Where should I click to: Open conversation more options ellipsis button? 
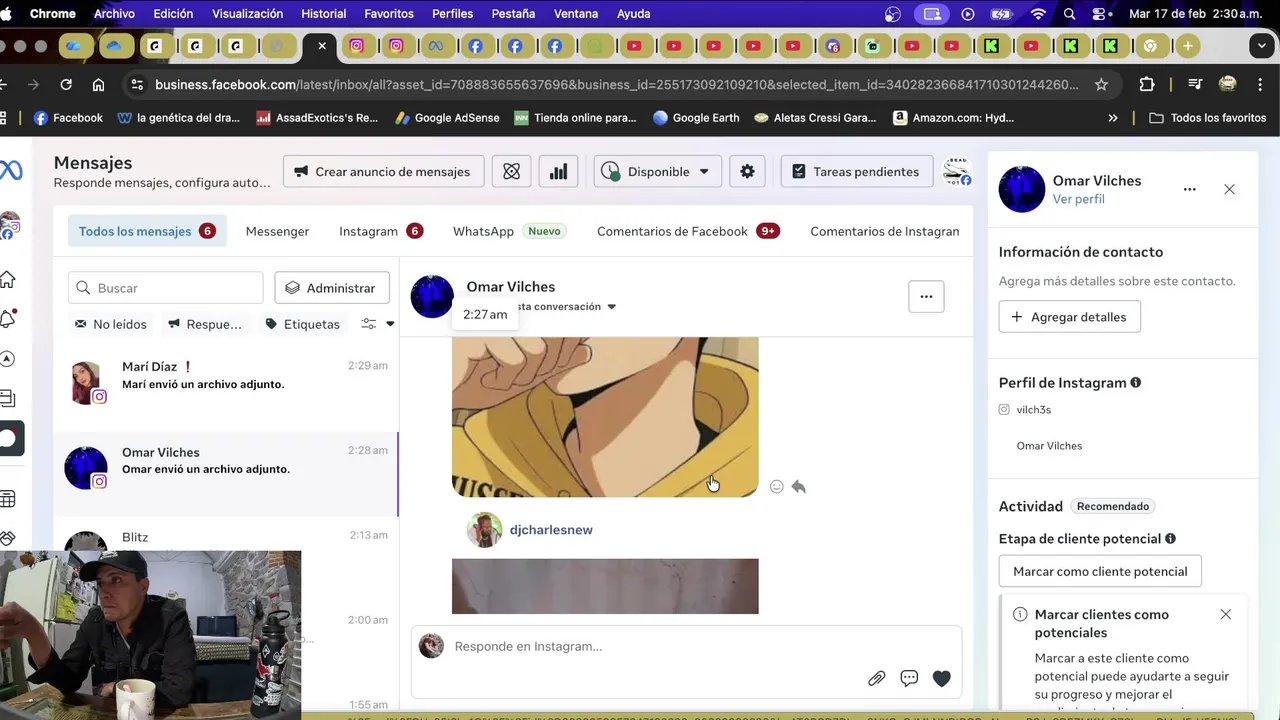(x=926, y=296)
